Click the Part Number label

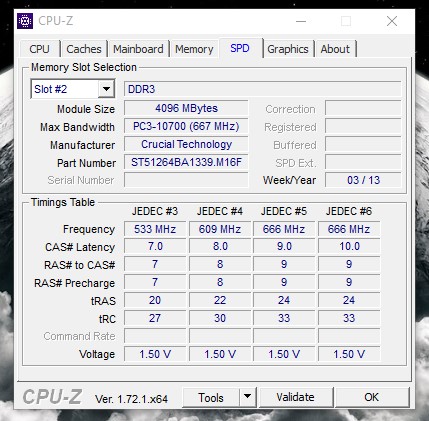pyautogui.click(x=86, y=163)
